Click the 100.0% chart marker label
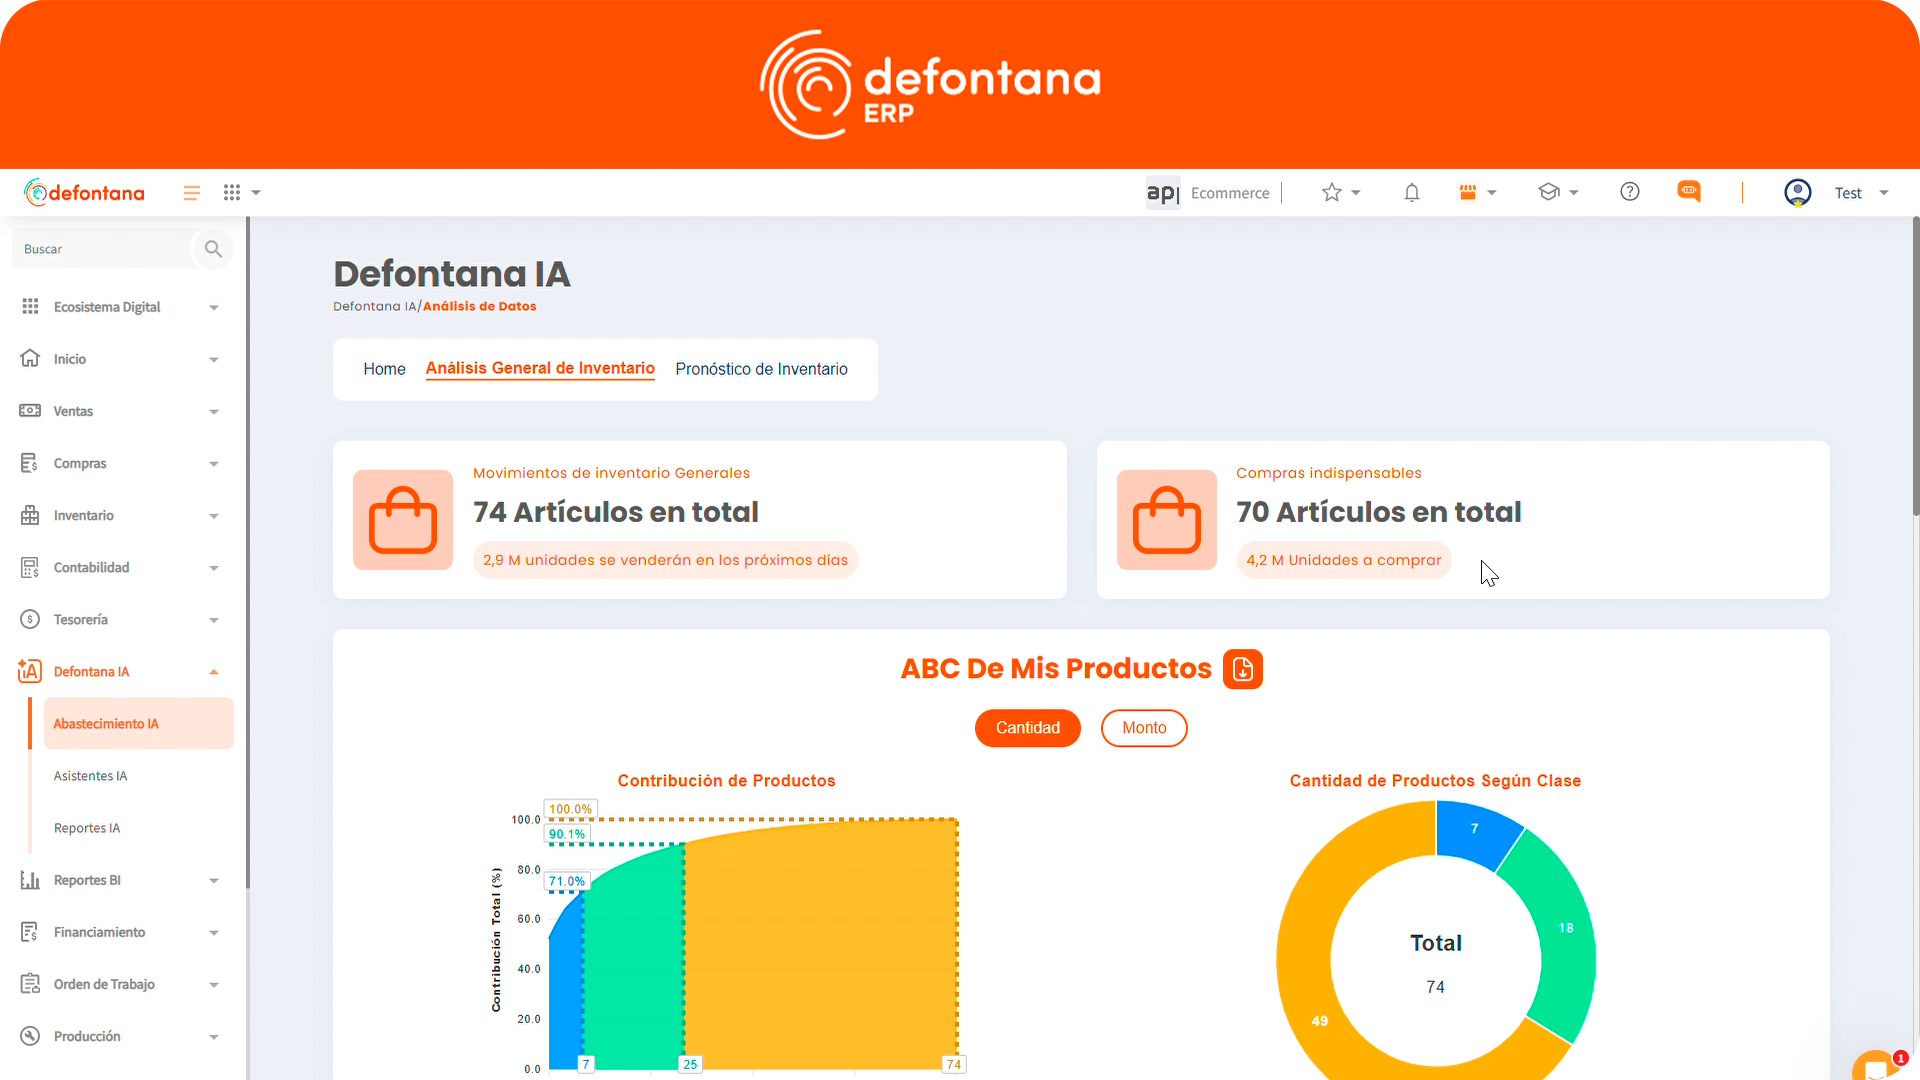The height and width of the screenshot is (1080, 1920). [x=570, y=809]
